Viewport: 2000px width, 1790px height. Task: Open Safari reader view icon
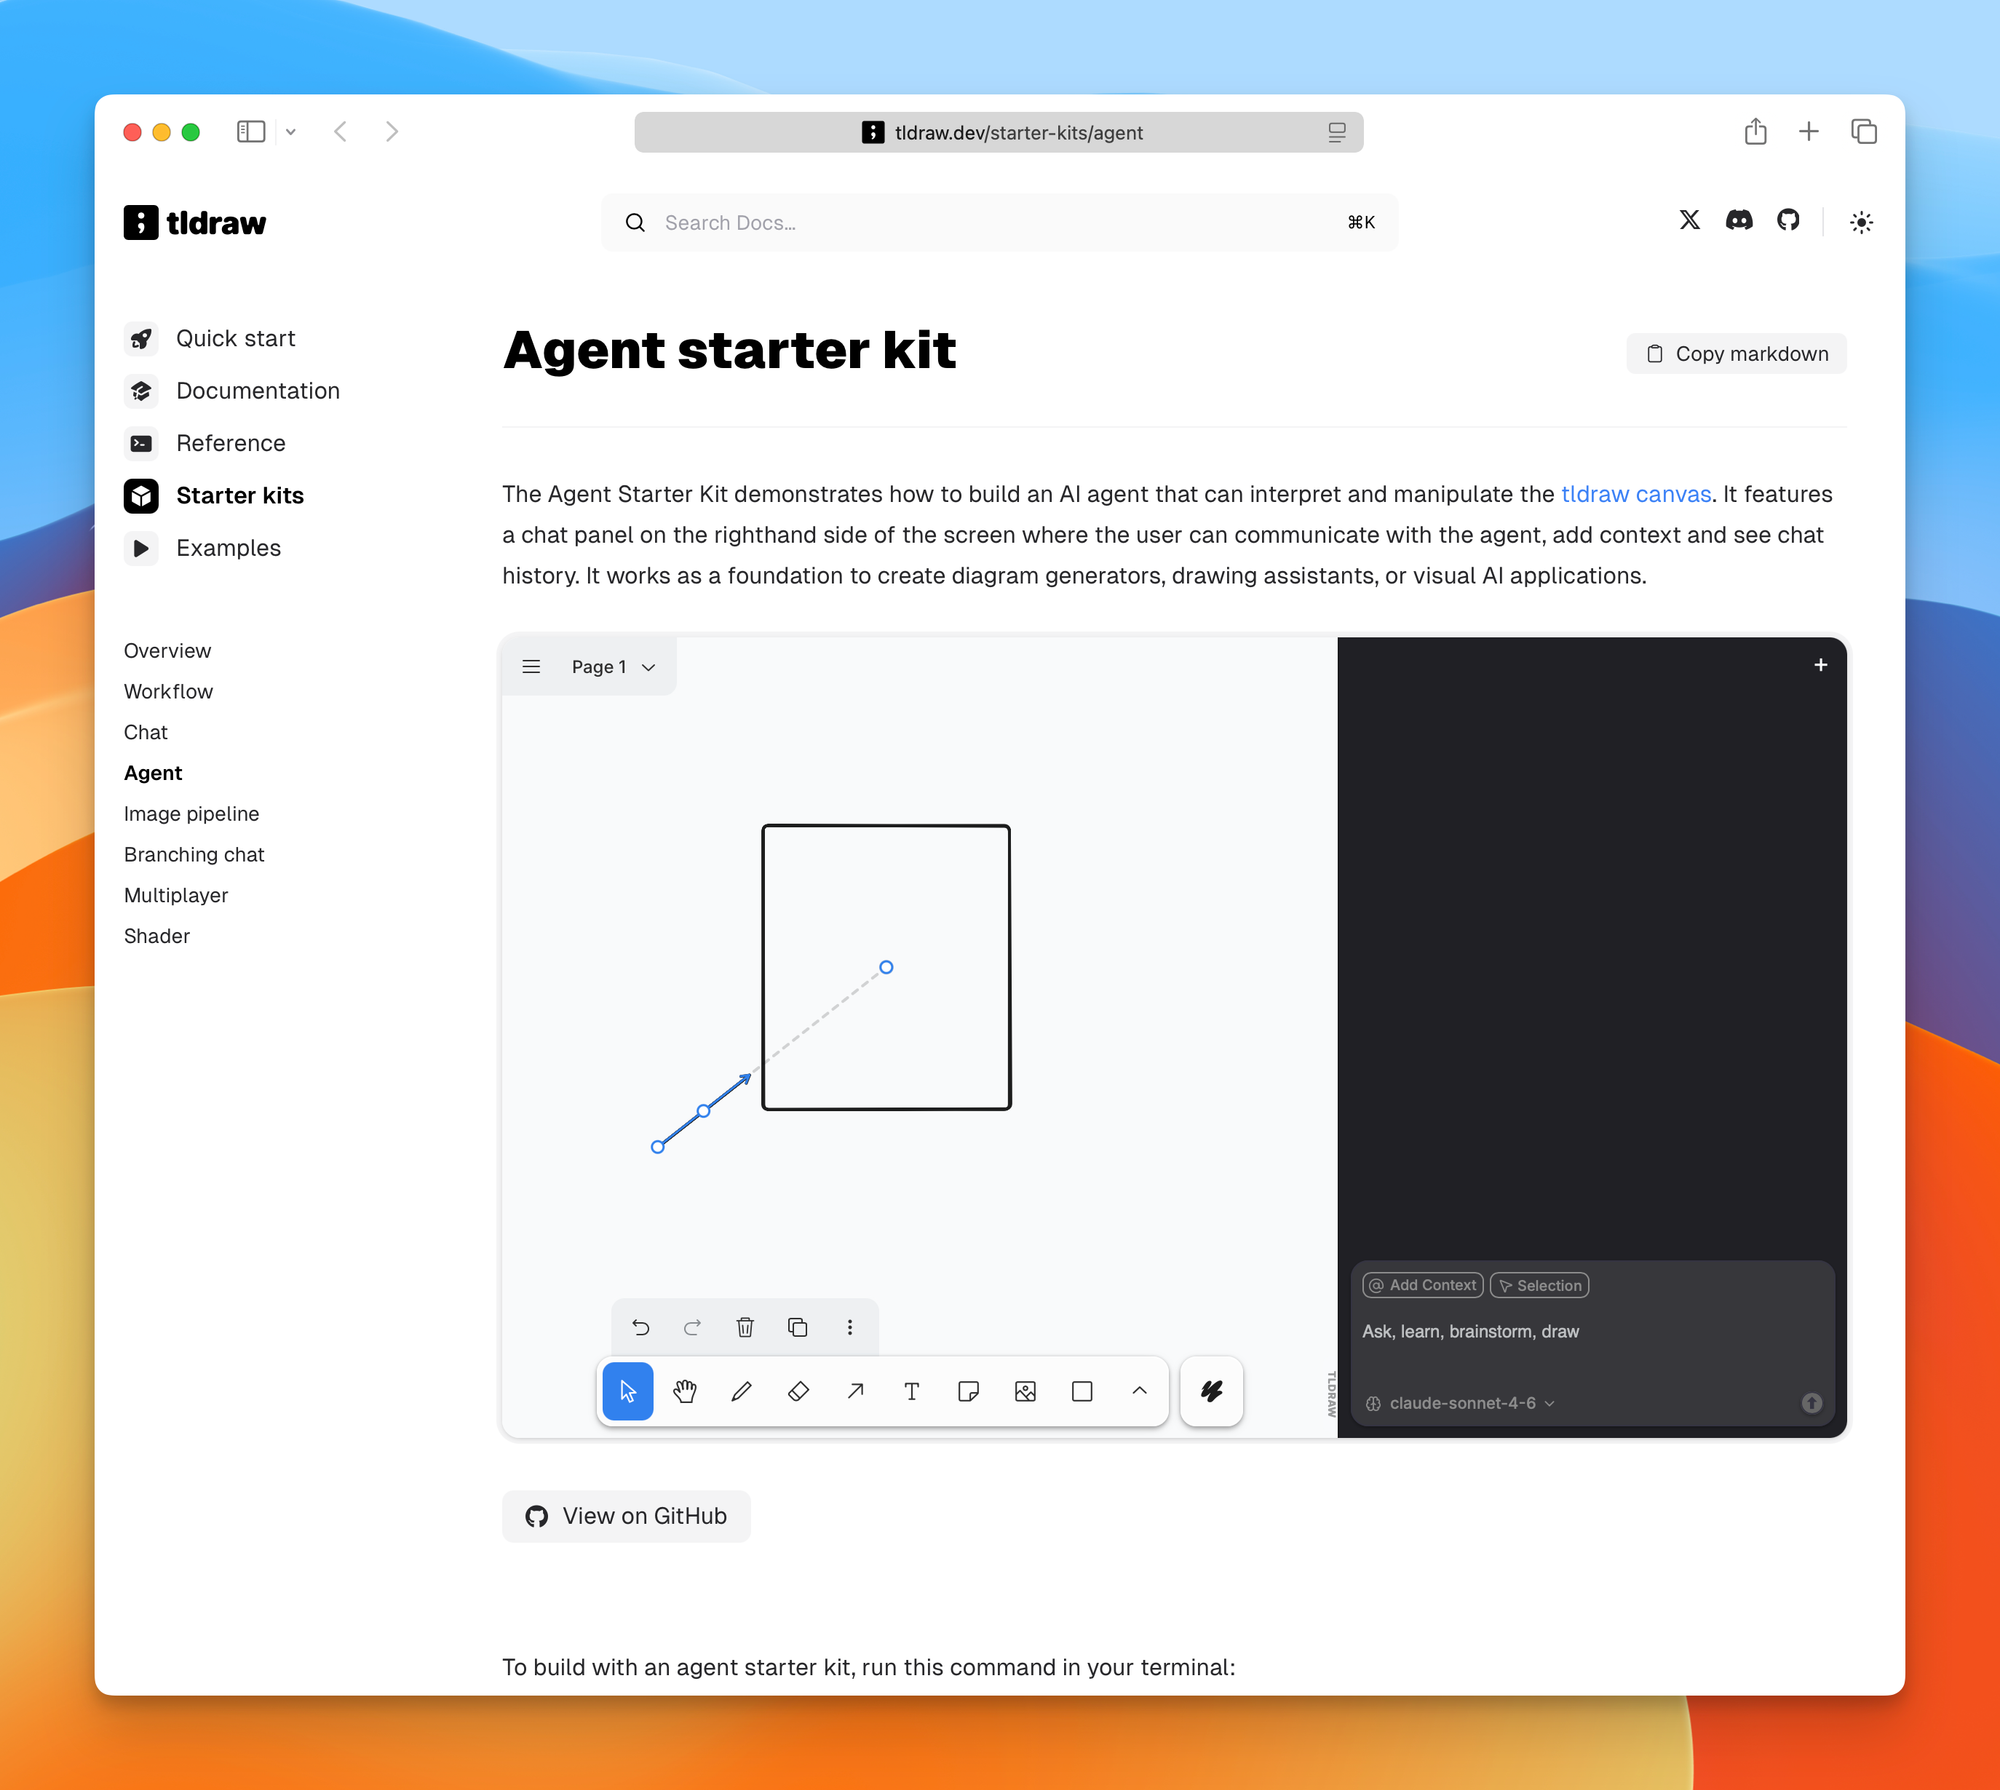[1337, 132]
